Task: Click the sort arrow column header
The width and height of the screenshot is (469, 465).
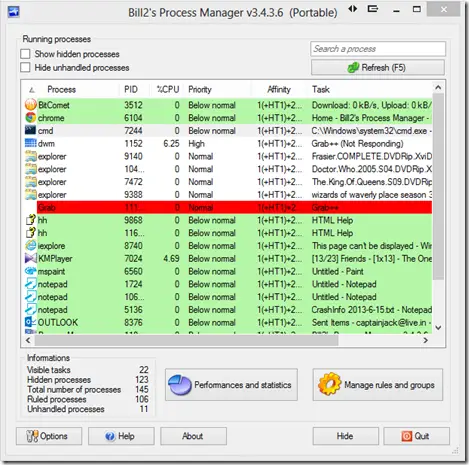Action: (32, 90)
